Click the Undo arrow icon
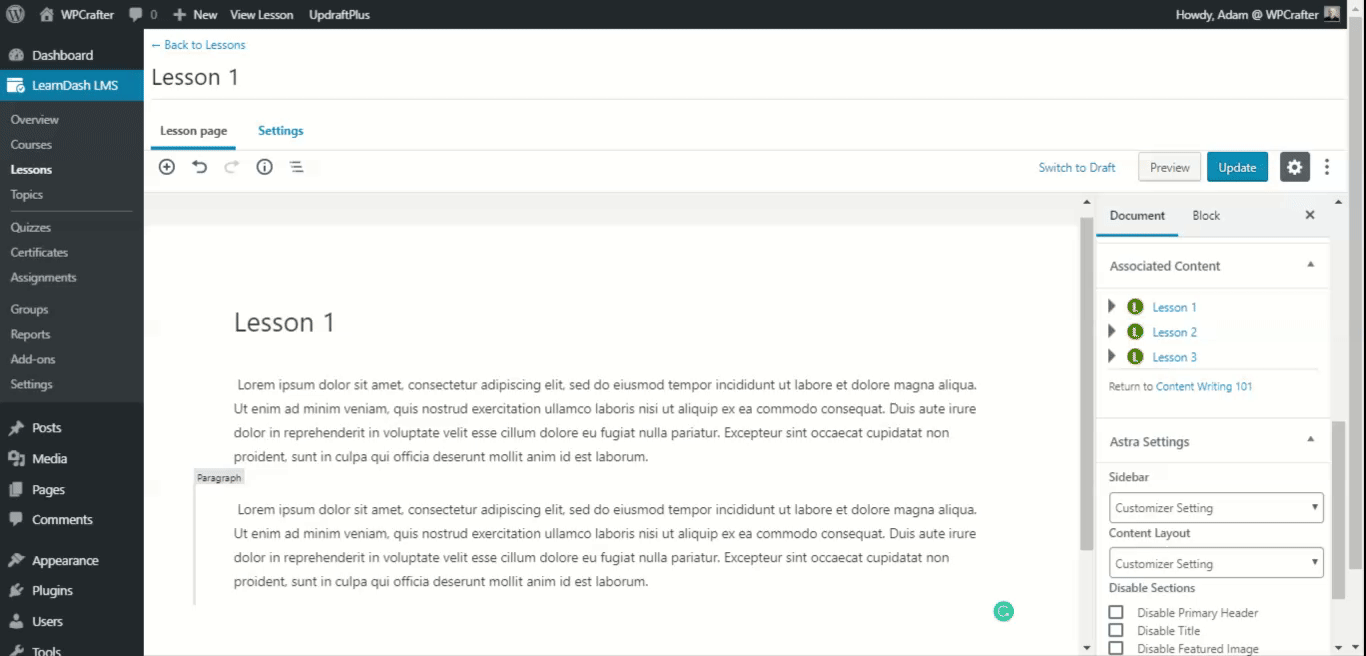1366x656 pixels. [x=200, y=167]
